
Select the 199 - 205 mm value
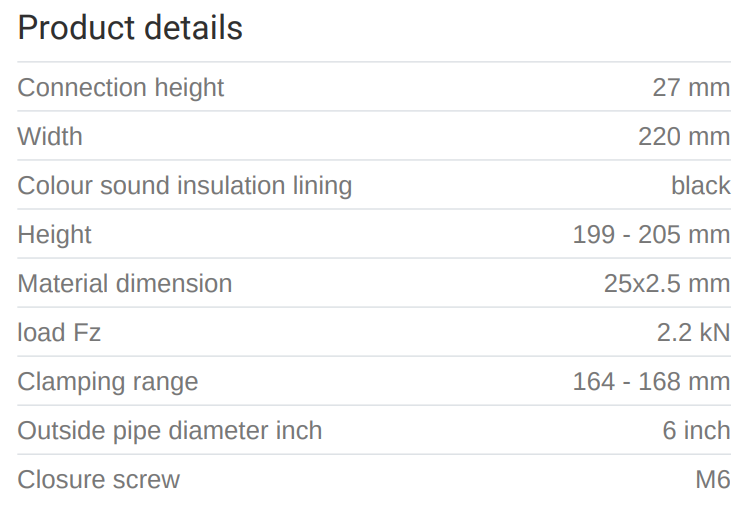(651, 235)
